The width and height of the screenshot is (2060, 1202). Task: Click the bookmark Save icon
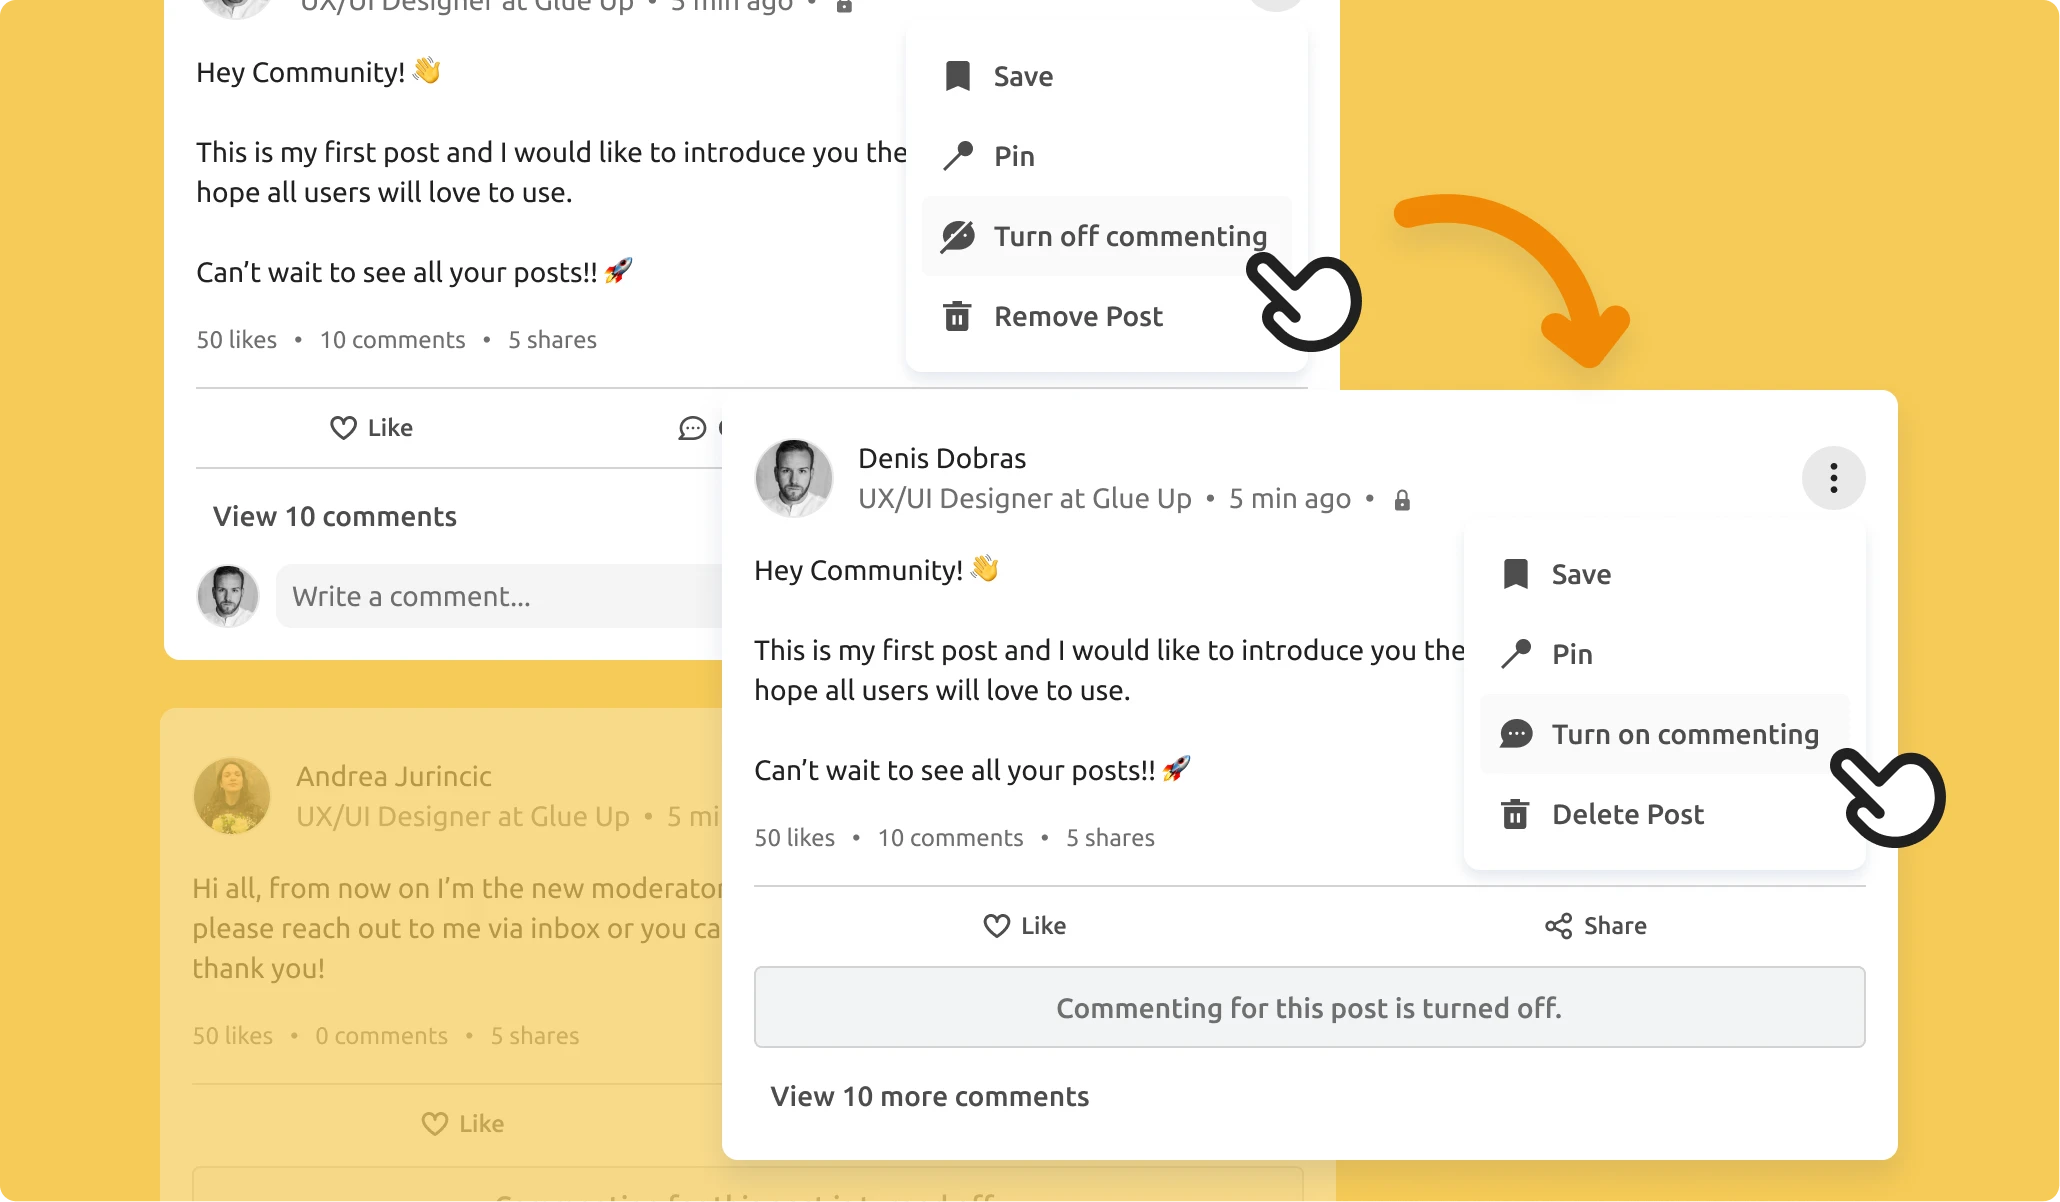pyautogui.click(x=956, y=74)
